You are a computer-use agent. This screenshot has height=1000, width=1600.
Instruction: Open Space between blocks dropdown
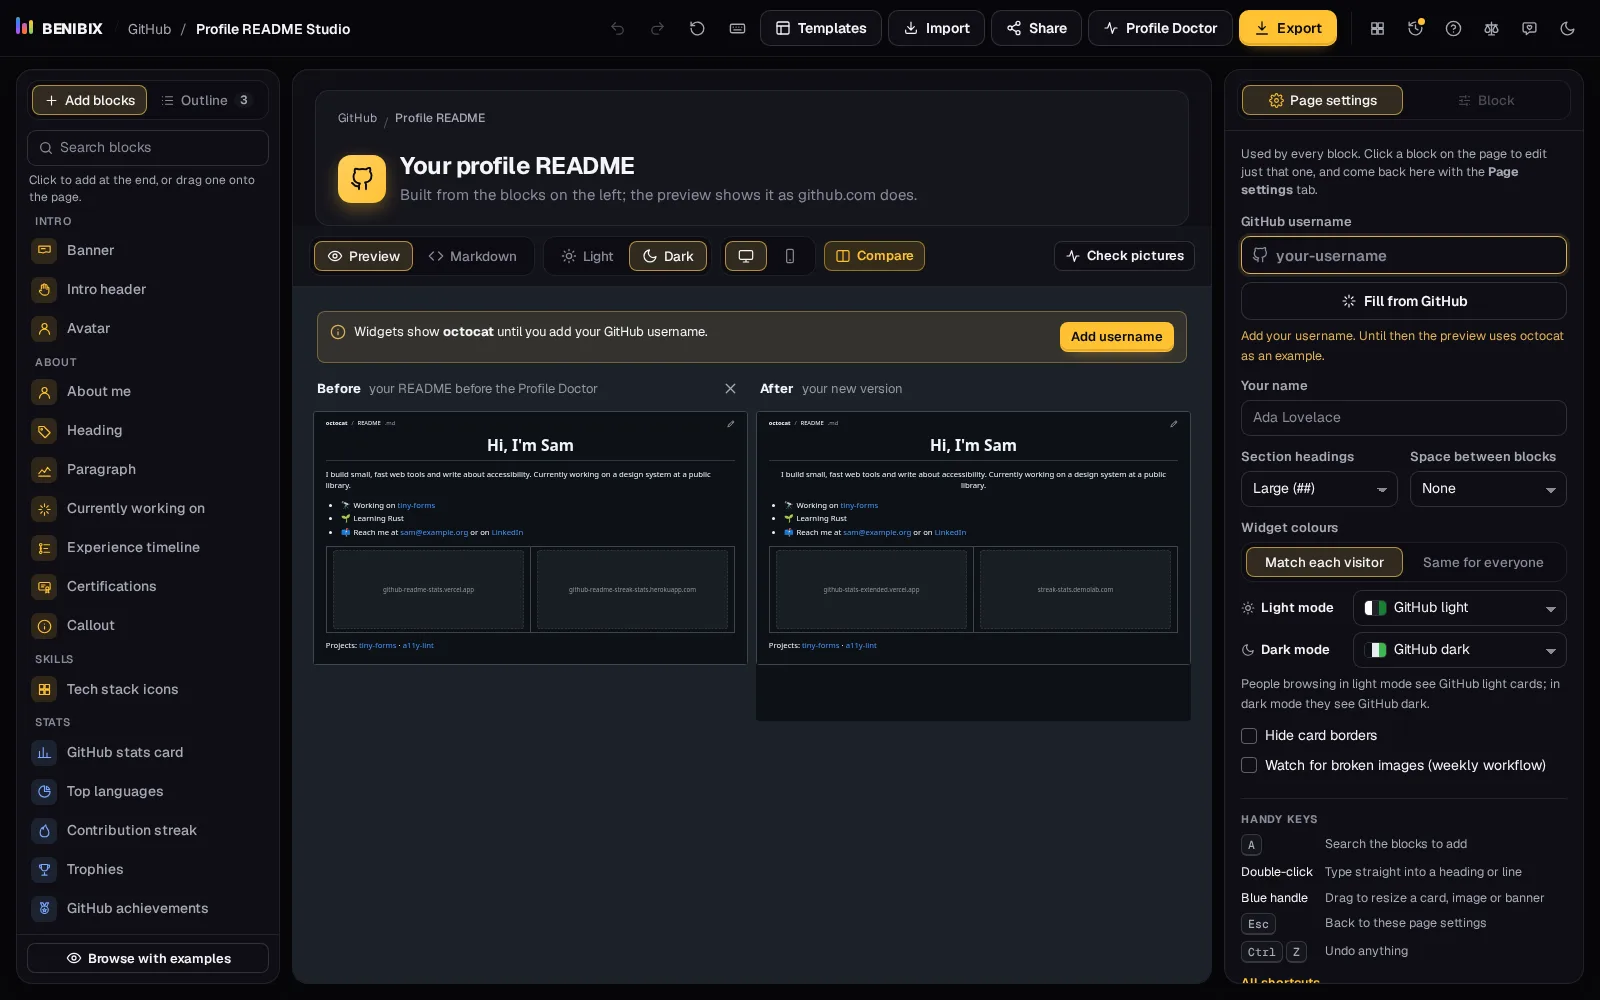coord(1488,489)
